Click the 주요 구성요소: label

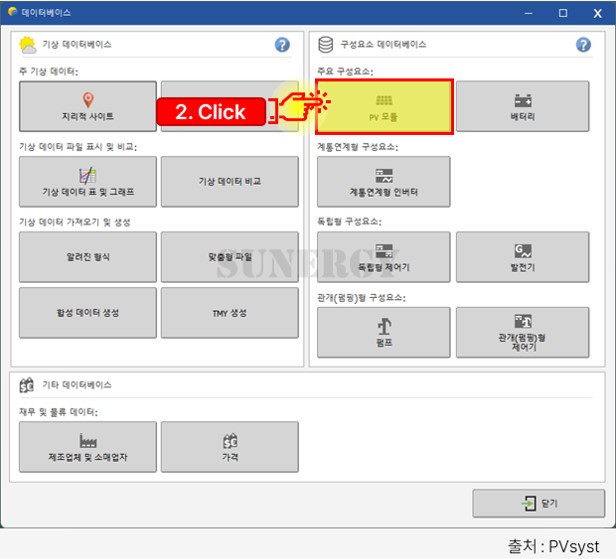pos(345,71)
